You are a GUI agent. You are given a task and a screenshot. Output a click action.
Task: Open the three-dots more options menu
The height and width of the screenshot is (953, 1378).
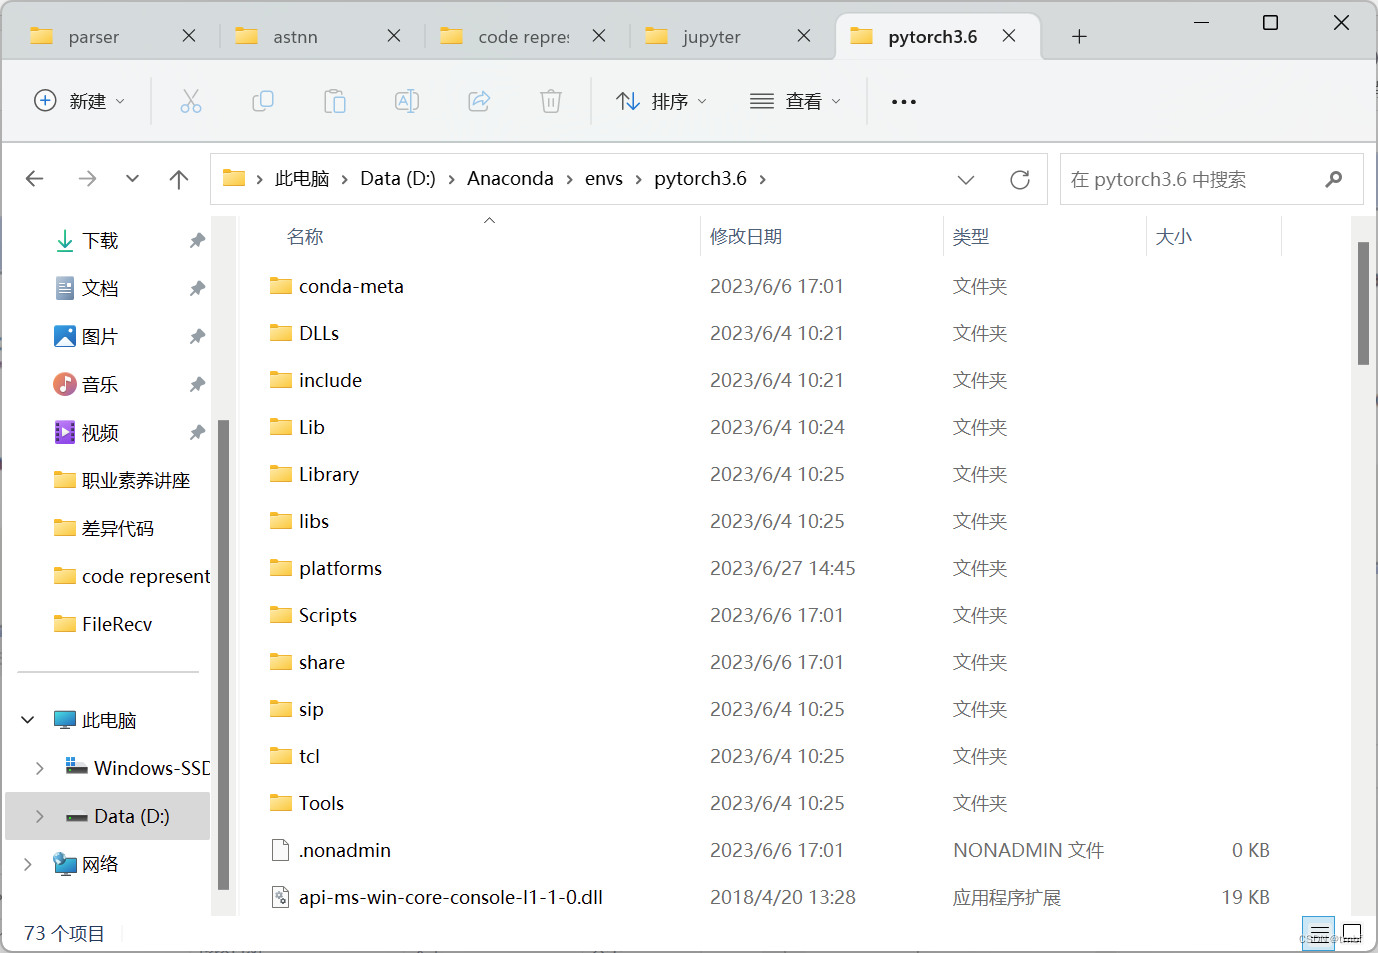[x=904, y=102]
